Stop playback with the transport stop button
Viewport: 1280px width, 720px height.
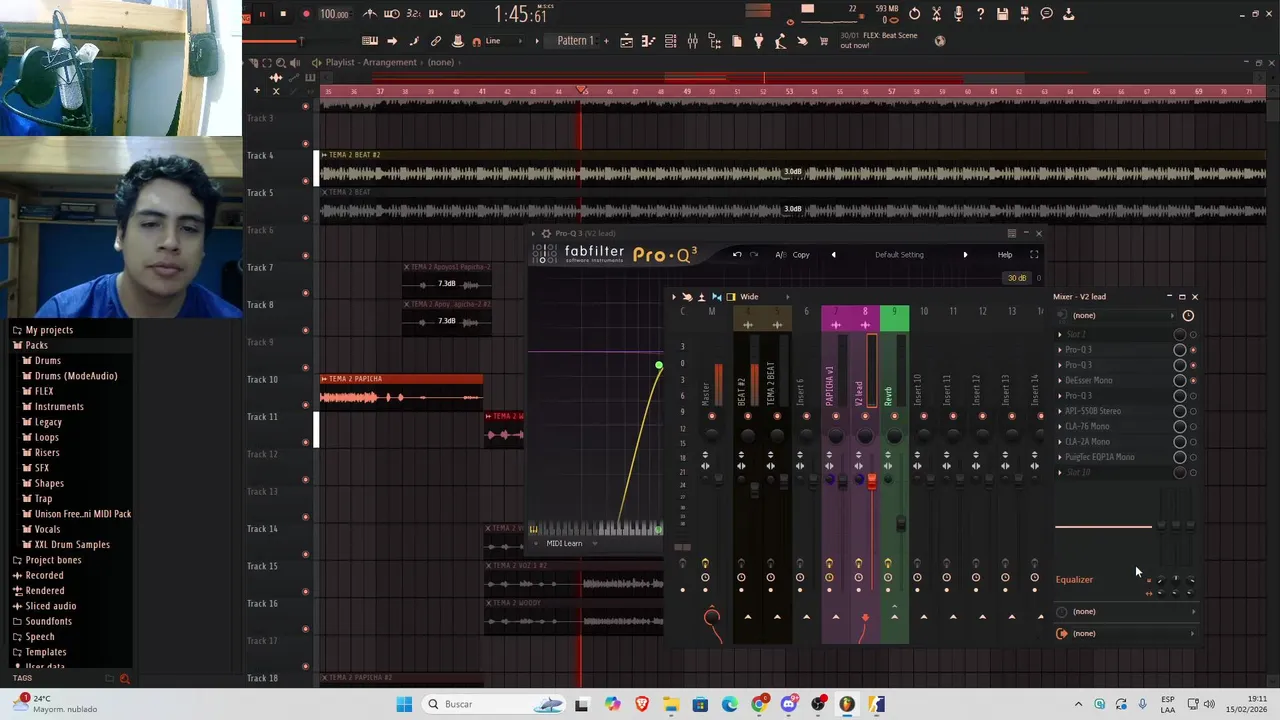point(283,14)
